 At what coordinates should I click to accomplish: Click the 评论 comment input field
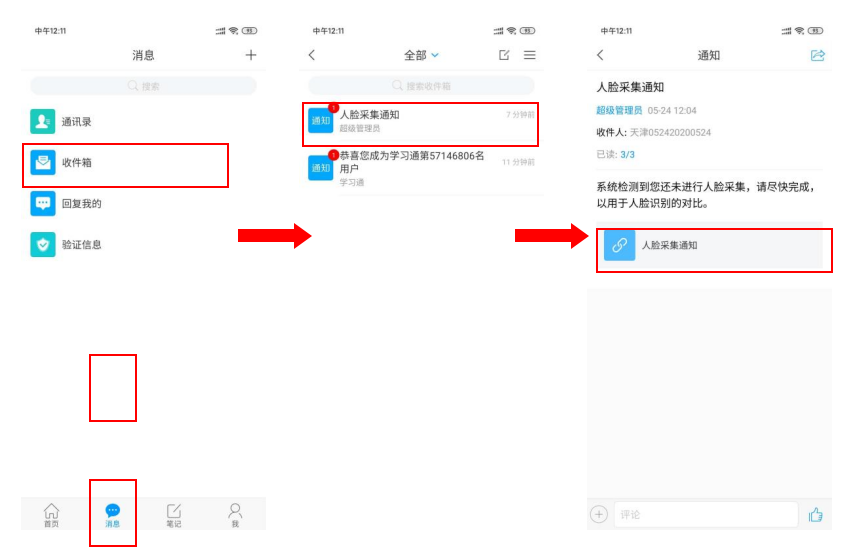click(x=705, y=515)
